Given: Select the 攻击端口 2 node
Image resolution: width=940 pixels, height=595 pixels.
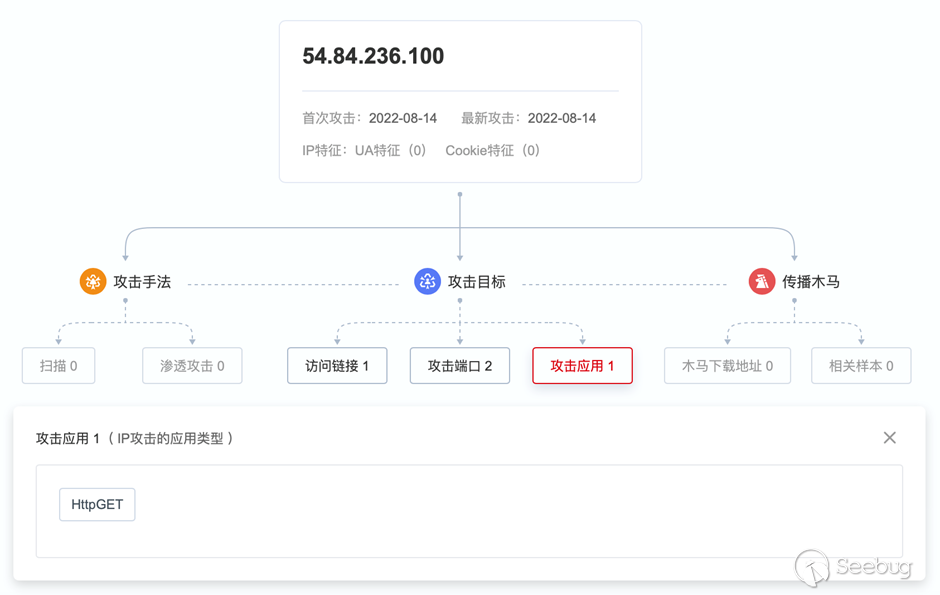Looking at the screenshot, I should point(460,366).
